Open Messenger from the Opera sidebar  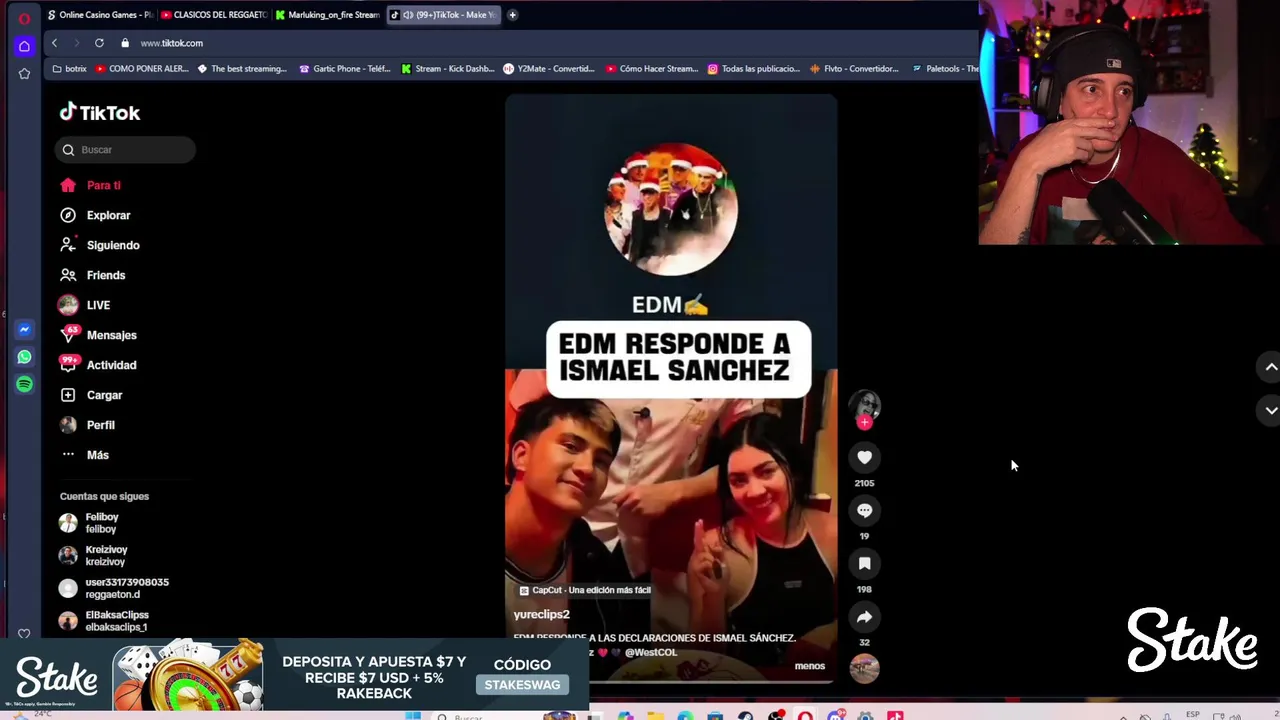pos(24,329)
